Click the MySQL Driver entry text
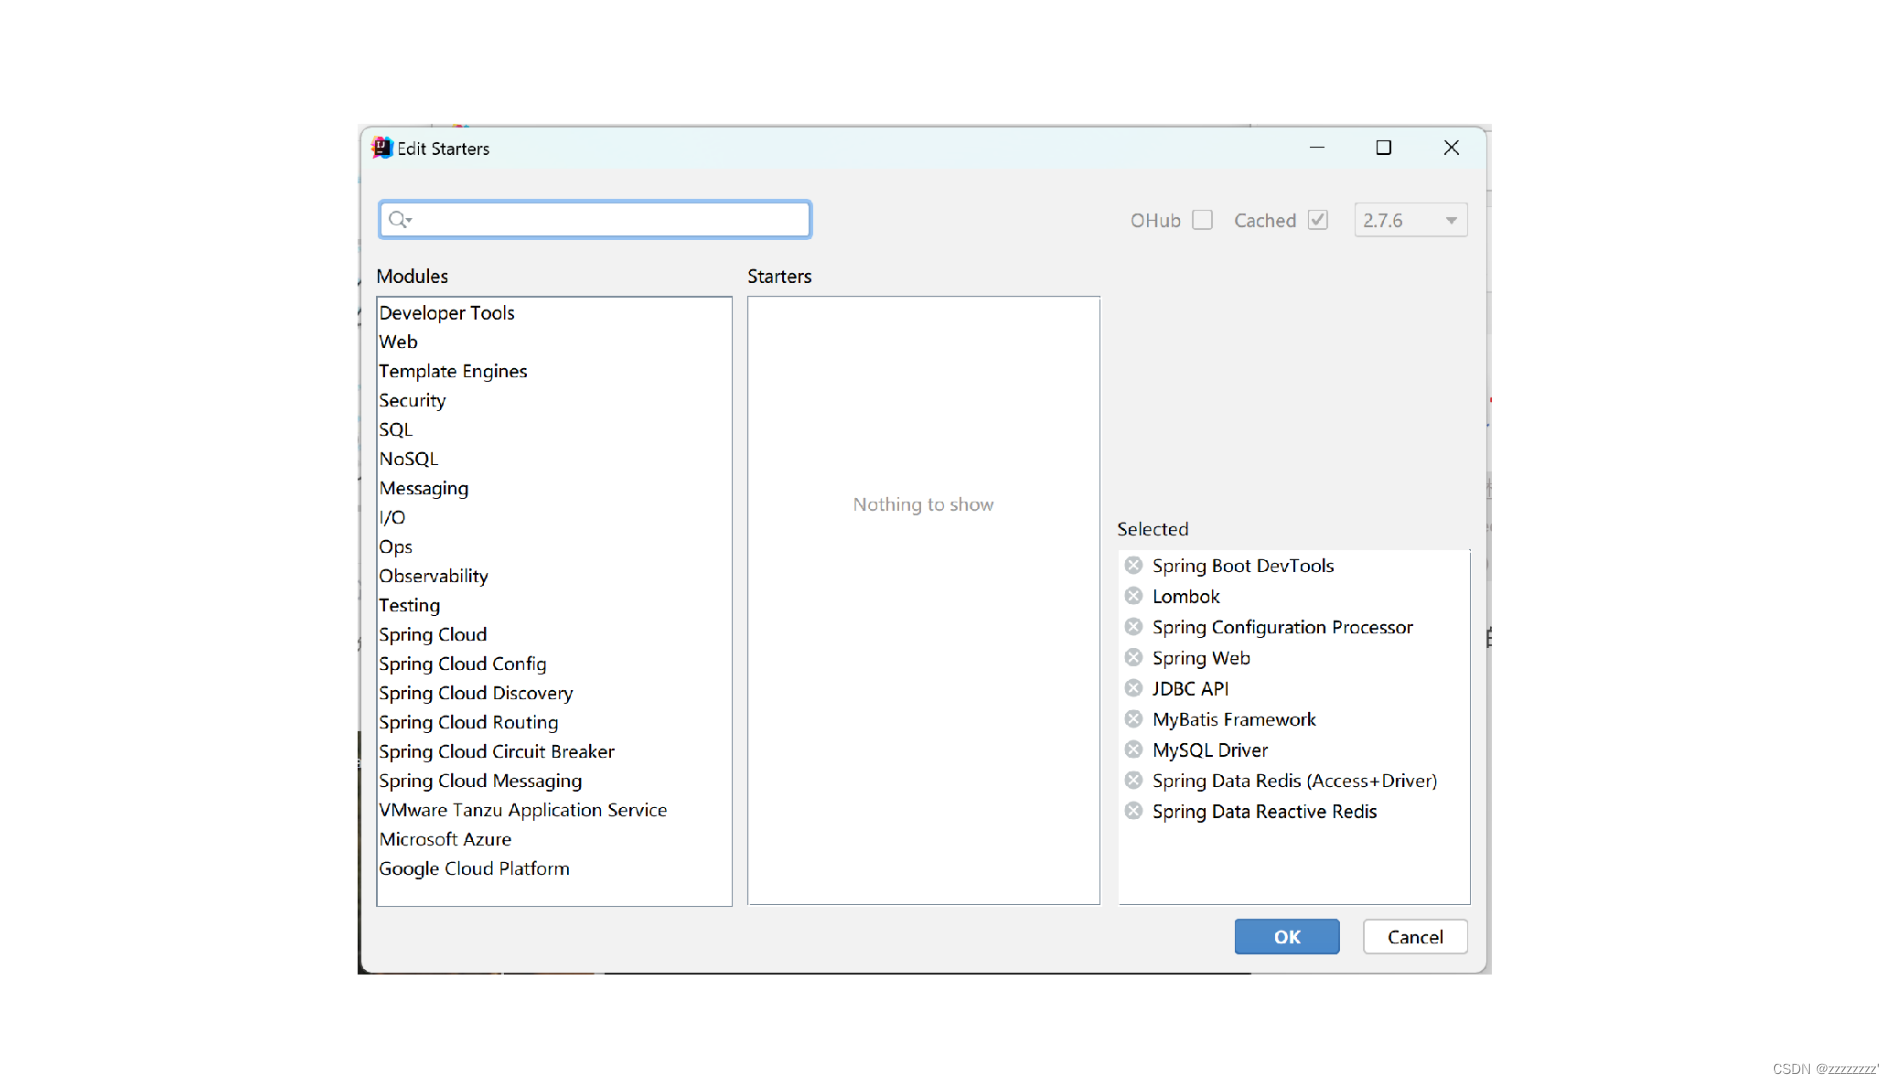 pyautogui.click(x=1210, y=750)
